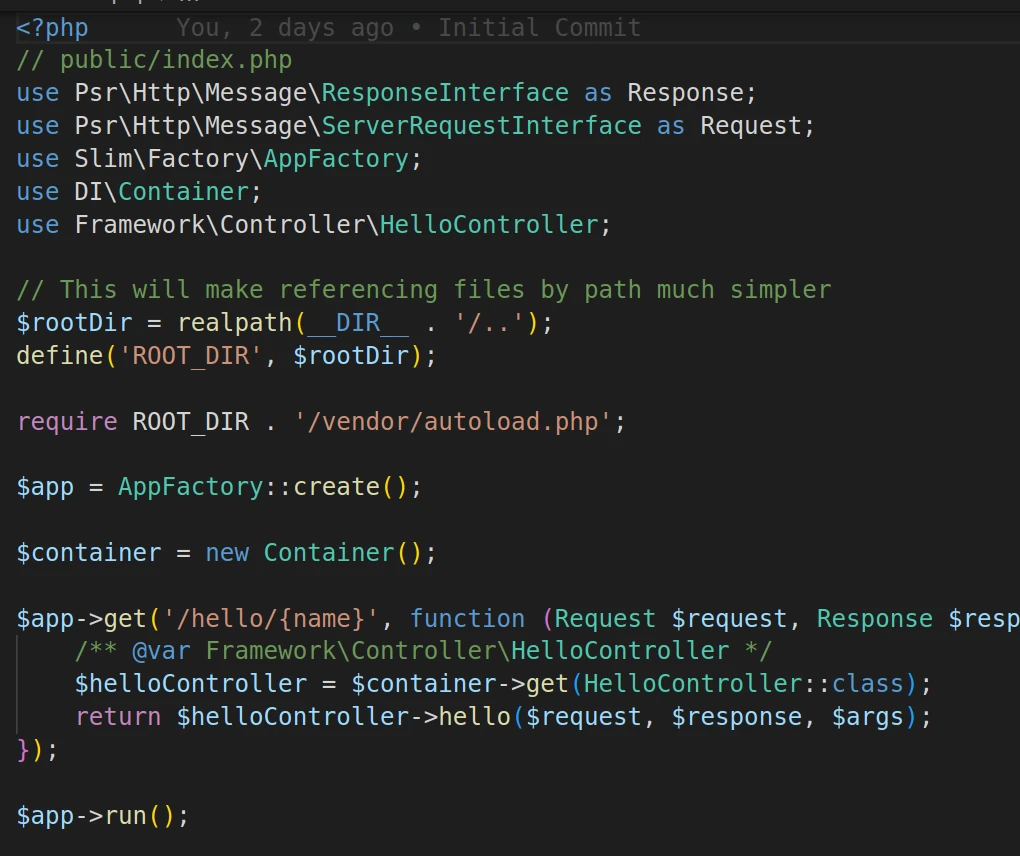The width and height of the screenshot is (1020, 856).
Task: Click ResponseInterface in the use statement
Action: (x=445, y=93)
